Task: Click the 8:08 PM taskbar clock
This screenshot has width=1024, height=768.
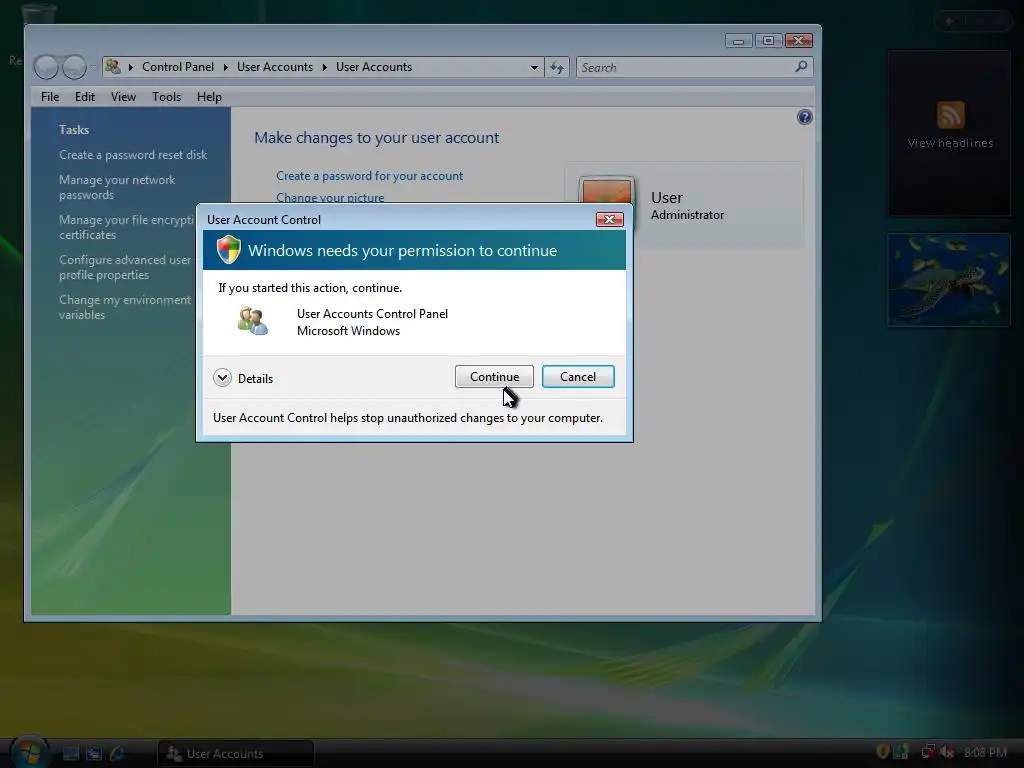Action: [x=985, y=752]
